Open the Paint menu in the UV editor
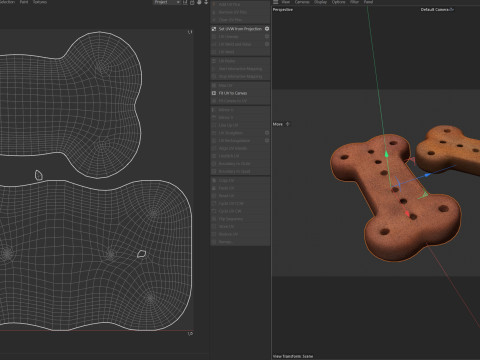This screenshot has height=360, width=480. click(24, 2)
